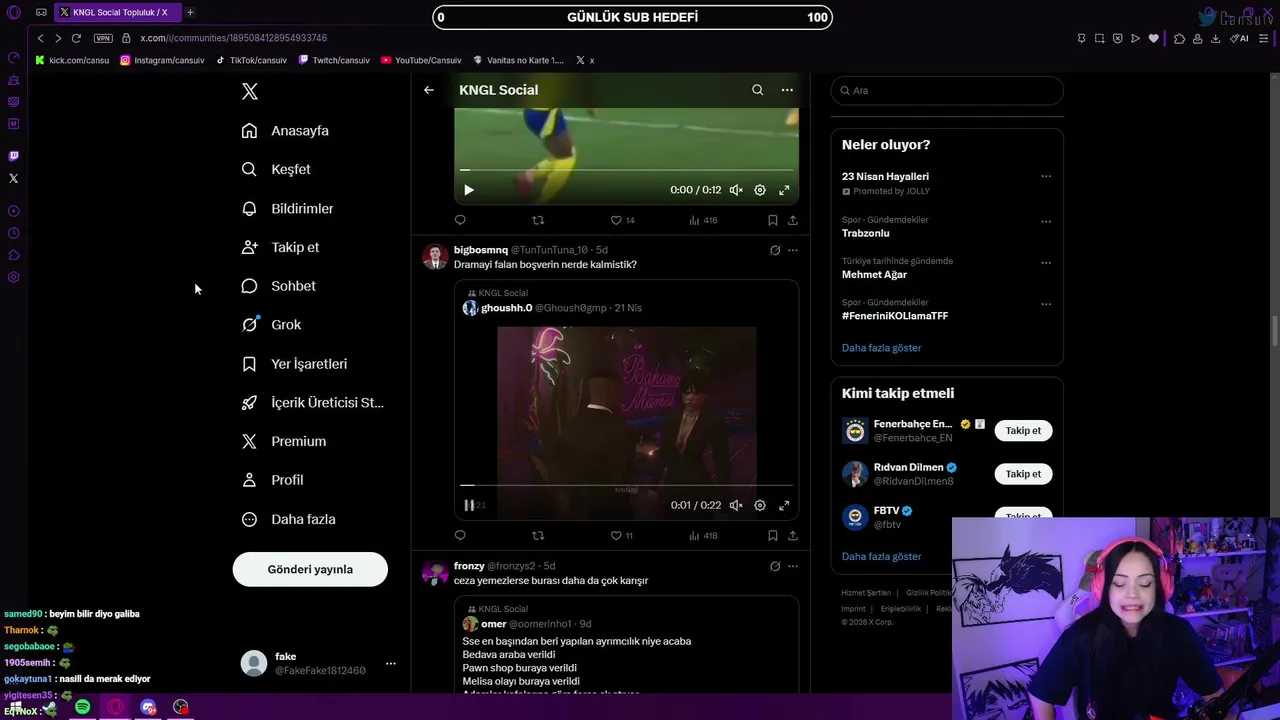View the analytics showing 416 views
The width and height of the screenshot is (1280, 720).
point(703,220)
